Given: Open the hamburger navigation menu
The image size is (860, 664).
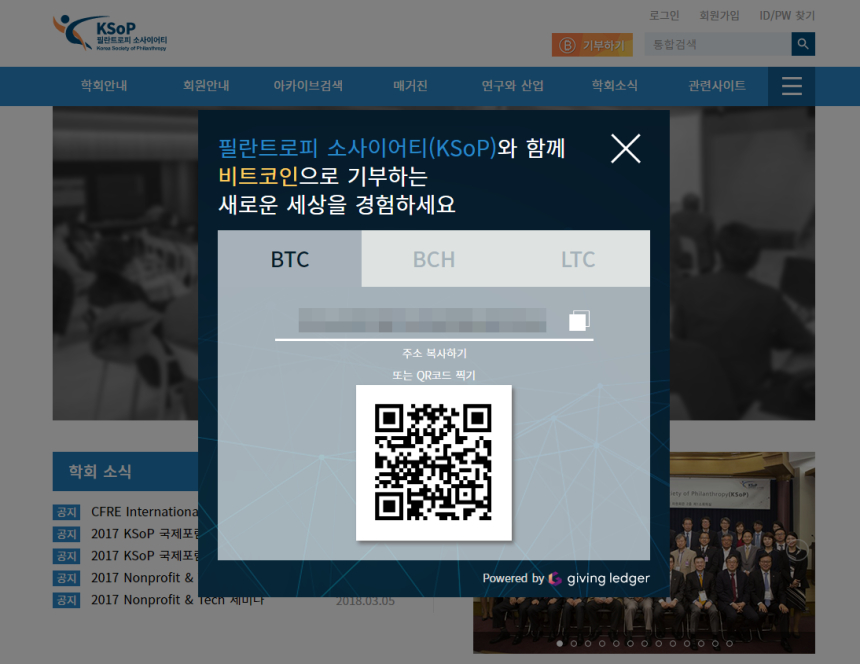Looking at the screenshot, I should (x=791, y=86).
